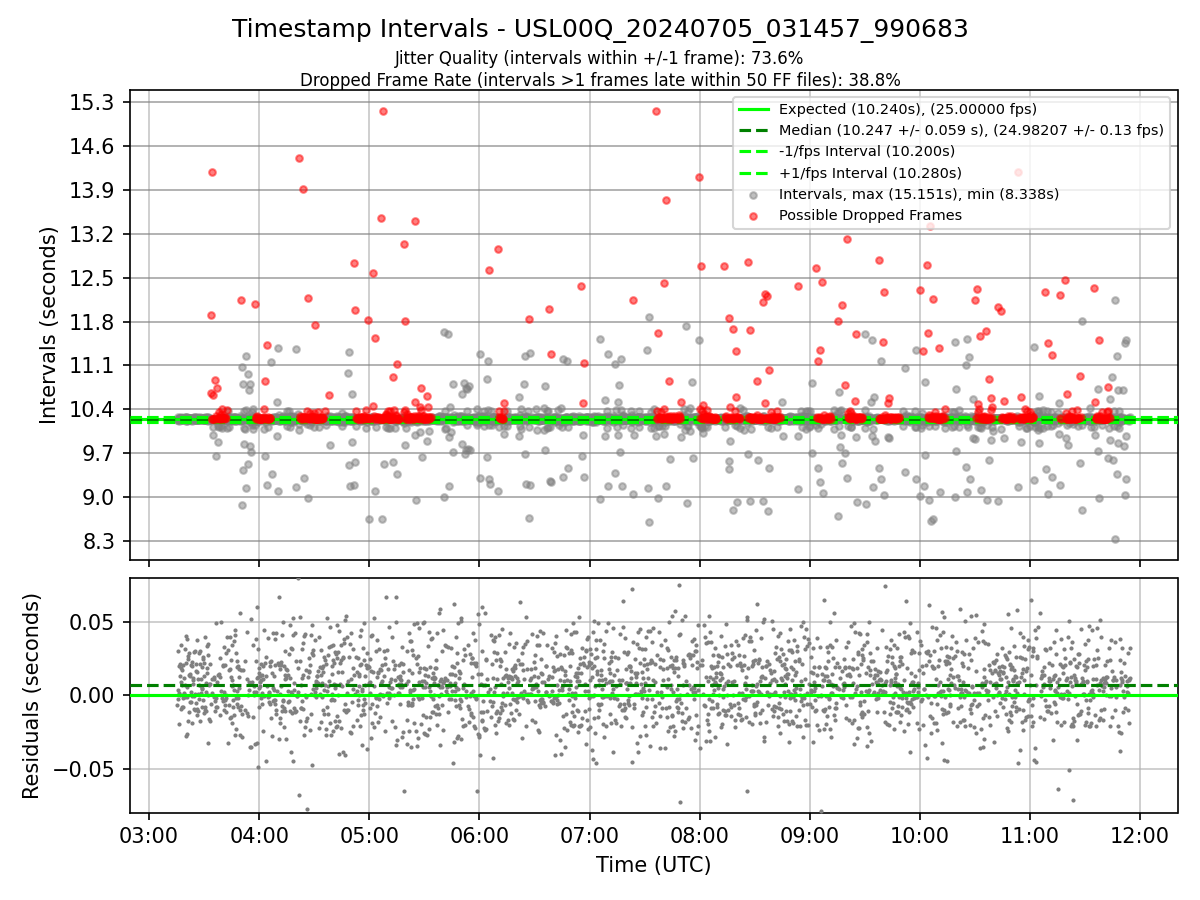Click the 10.4 y-axis tick label
1200x900 pixels.
[x=94, y=410]
